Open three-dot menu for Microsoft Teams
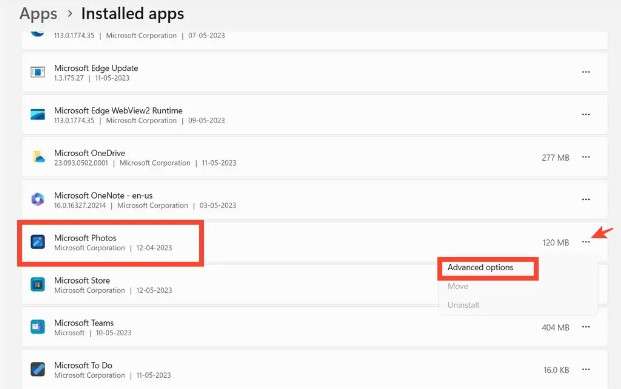This screenshot has width=621, height=389. pyautogui.click(x=586, y=327)
